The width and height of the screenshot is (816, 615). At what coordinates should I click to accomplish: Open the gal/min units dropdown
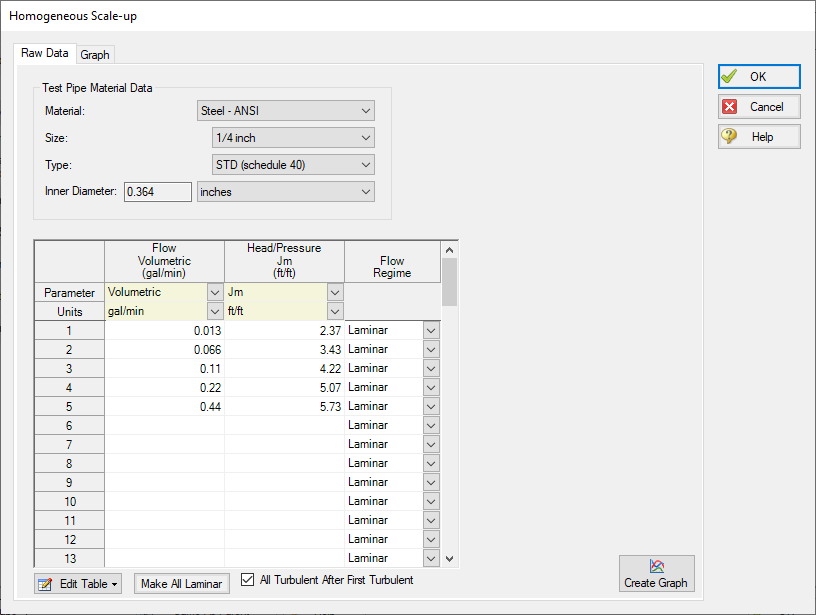[214, 312]
